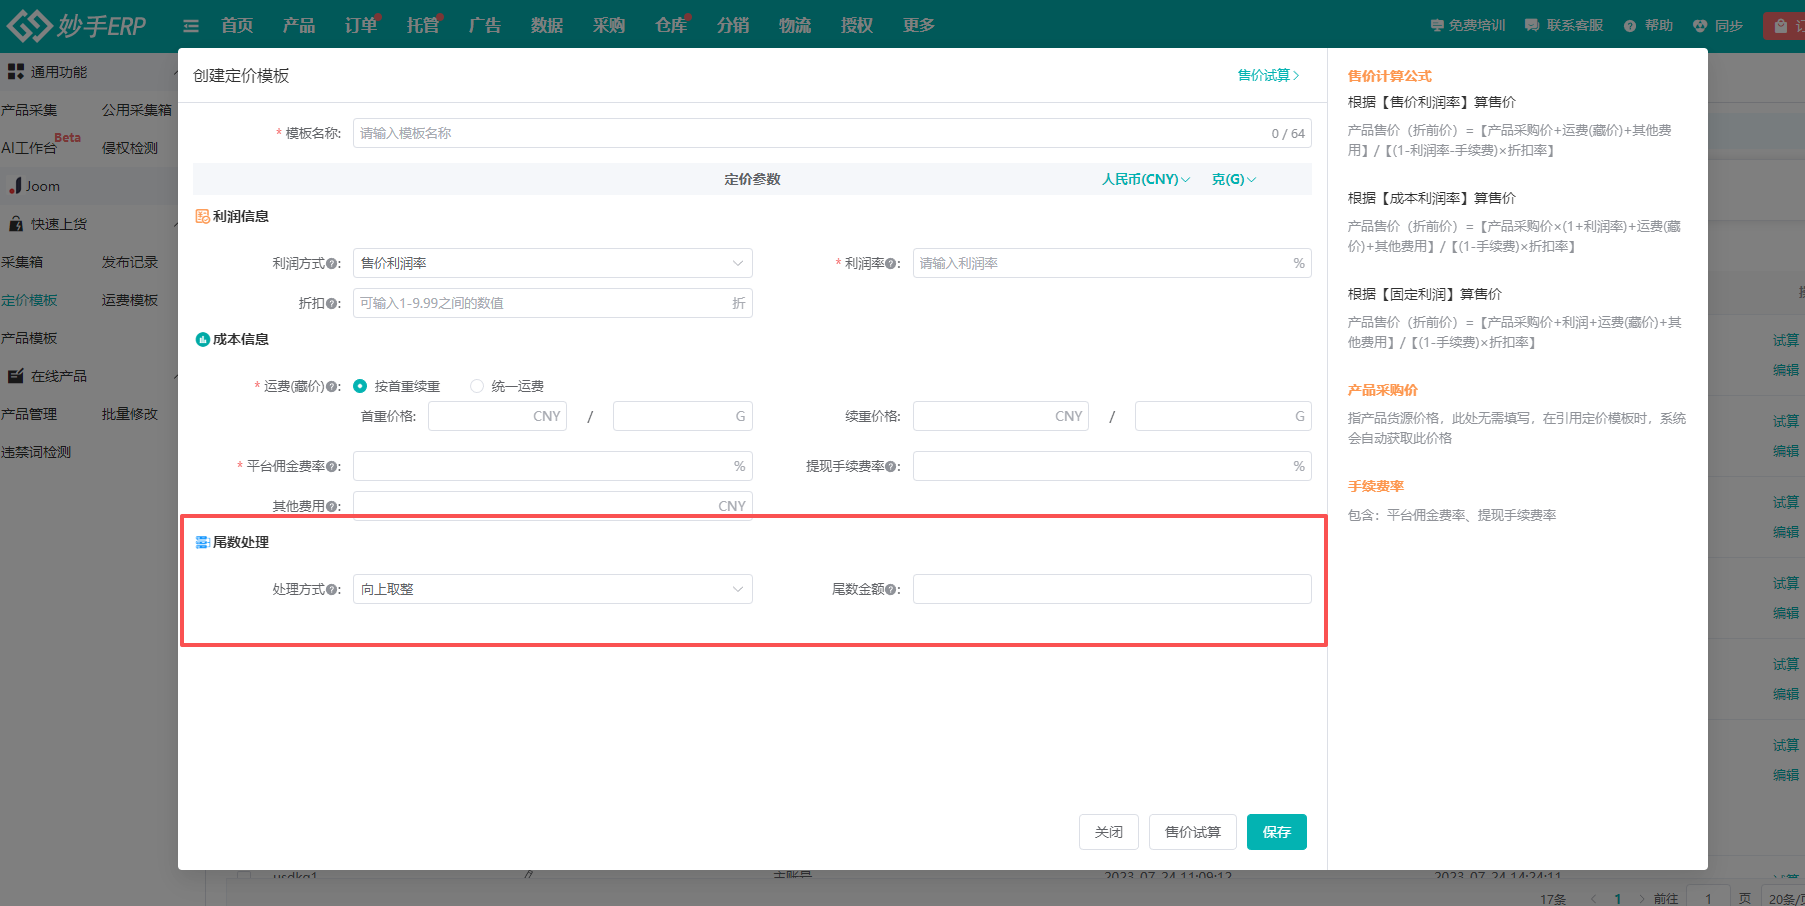Click the 保存 save button
1805x906 pixels.
coord(1276,831)
